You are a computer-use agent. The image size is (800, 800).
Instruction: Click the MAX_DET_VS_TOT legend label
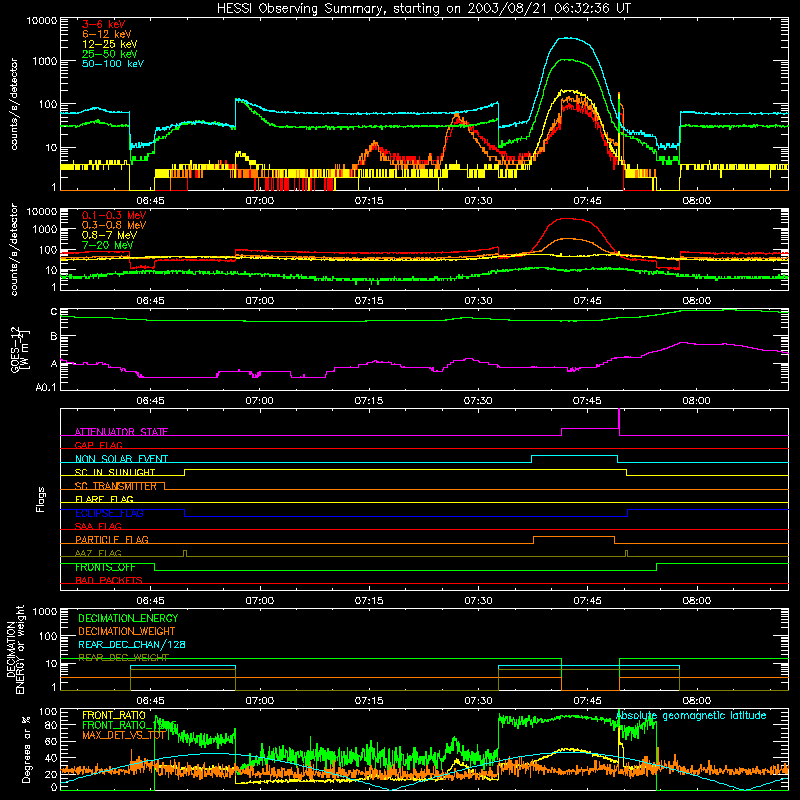(124, 735)
